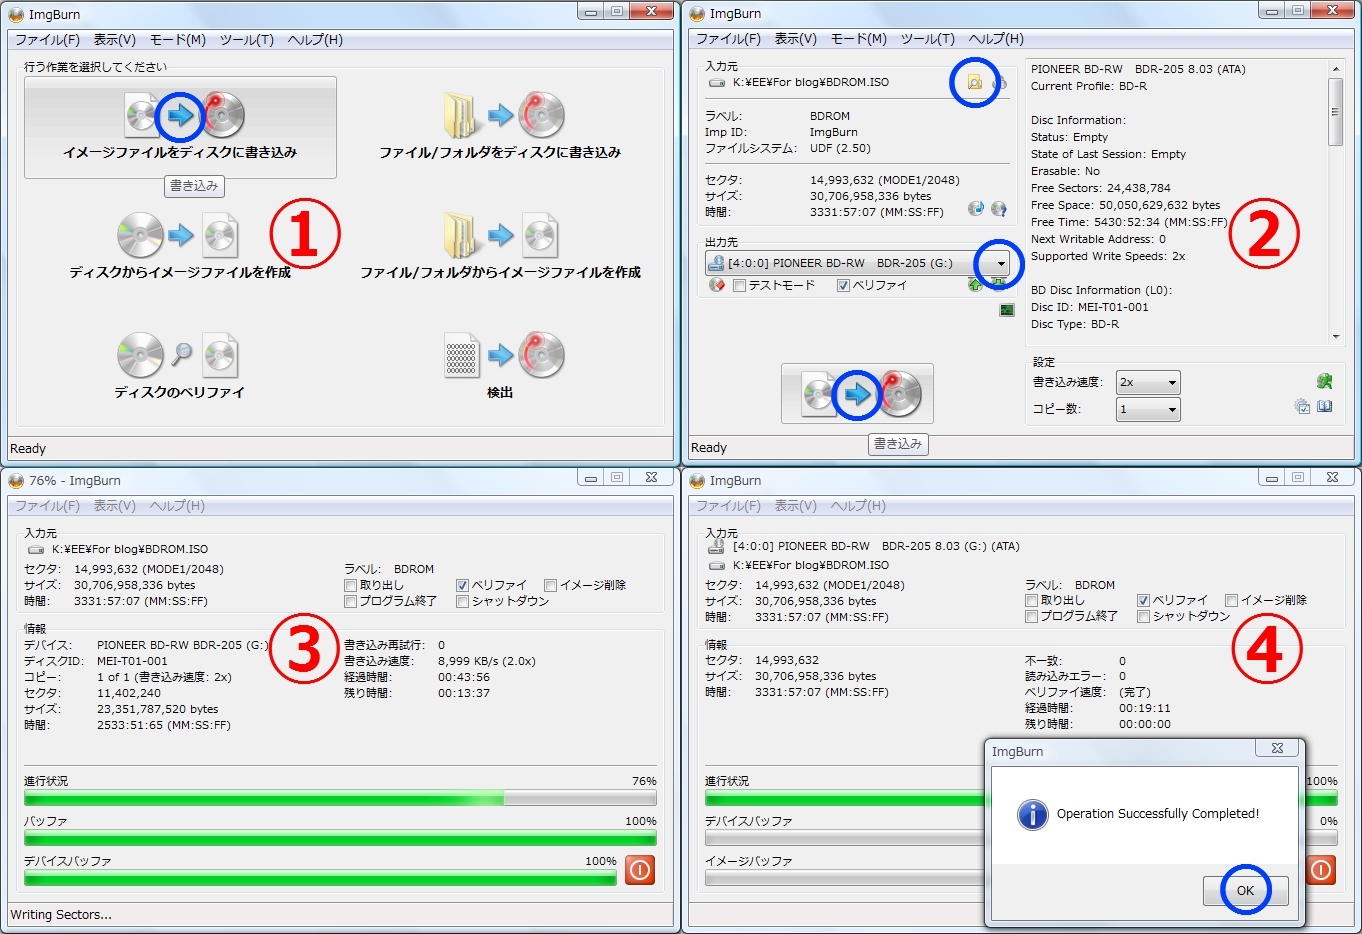The height and width of the screenshot is (934, 1362).
Task: Open ファイル(F) menu in write window
Action: [x=728, y=39]
